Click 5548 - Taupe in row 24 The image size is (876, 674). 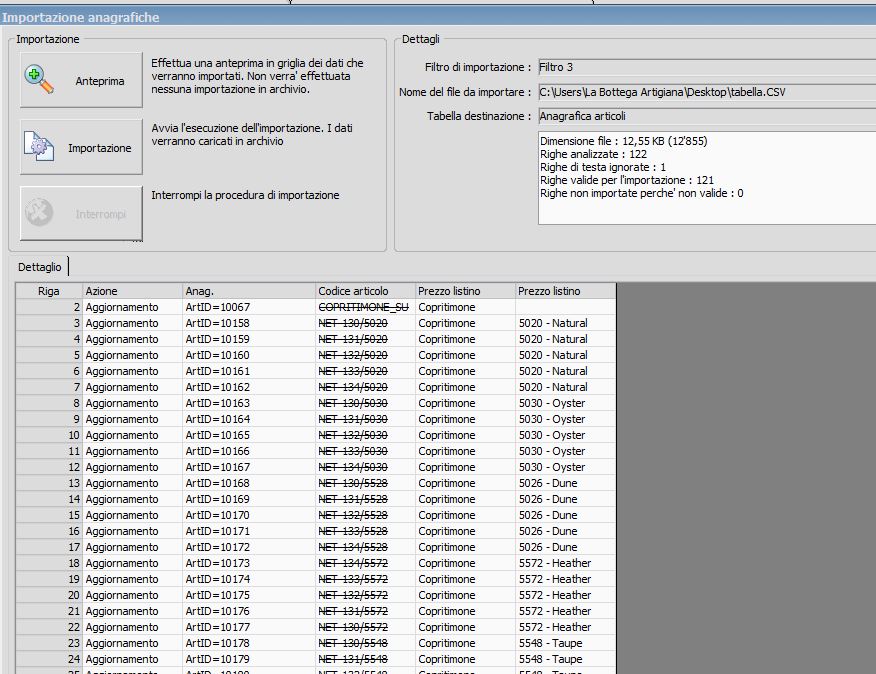pos(565,659)
